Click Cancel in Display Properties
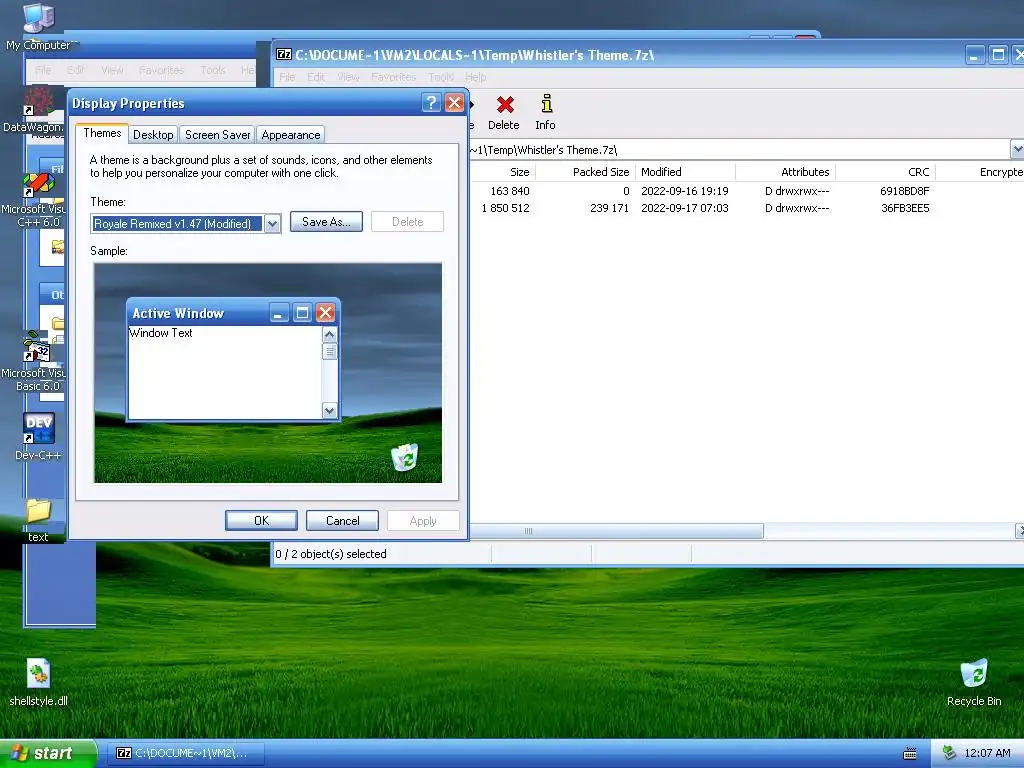The width and height of the screenshot is (1024, 768). (342, 520)
